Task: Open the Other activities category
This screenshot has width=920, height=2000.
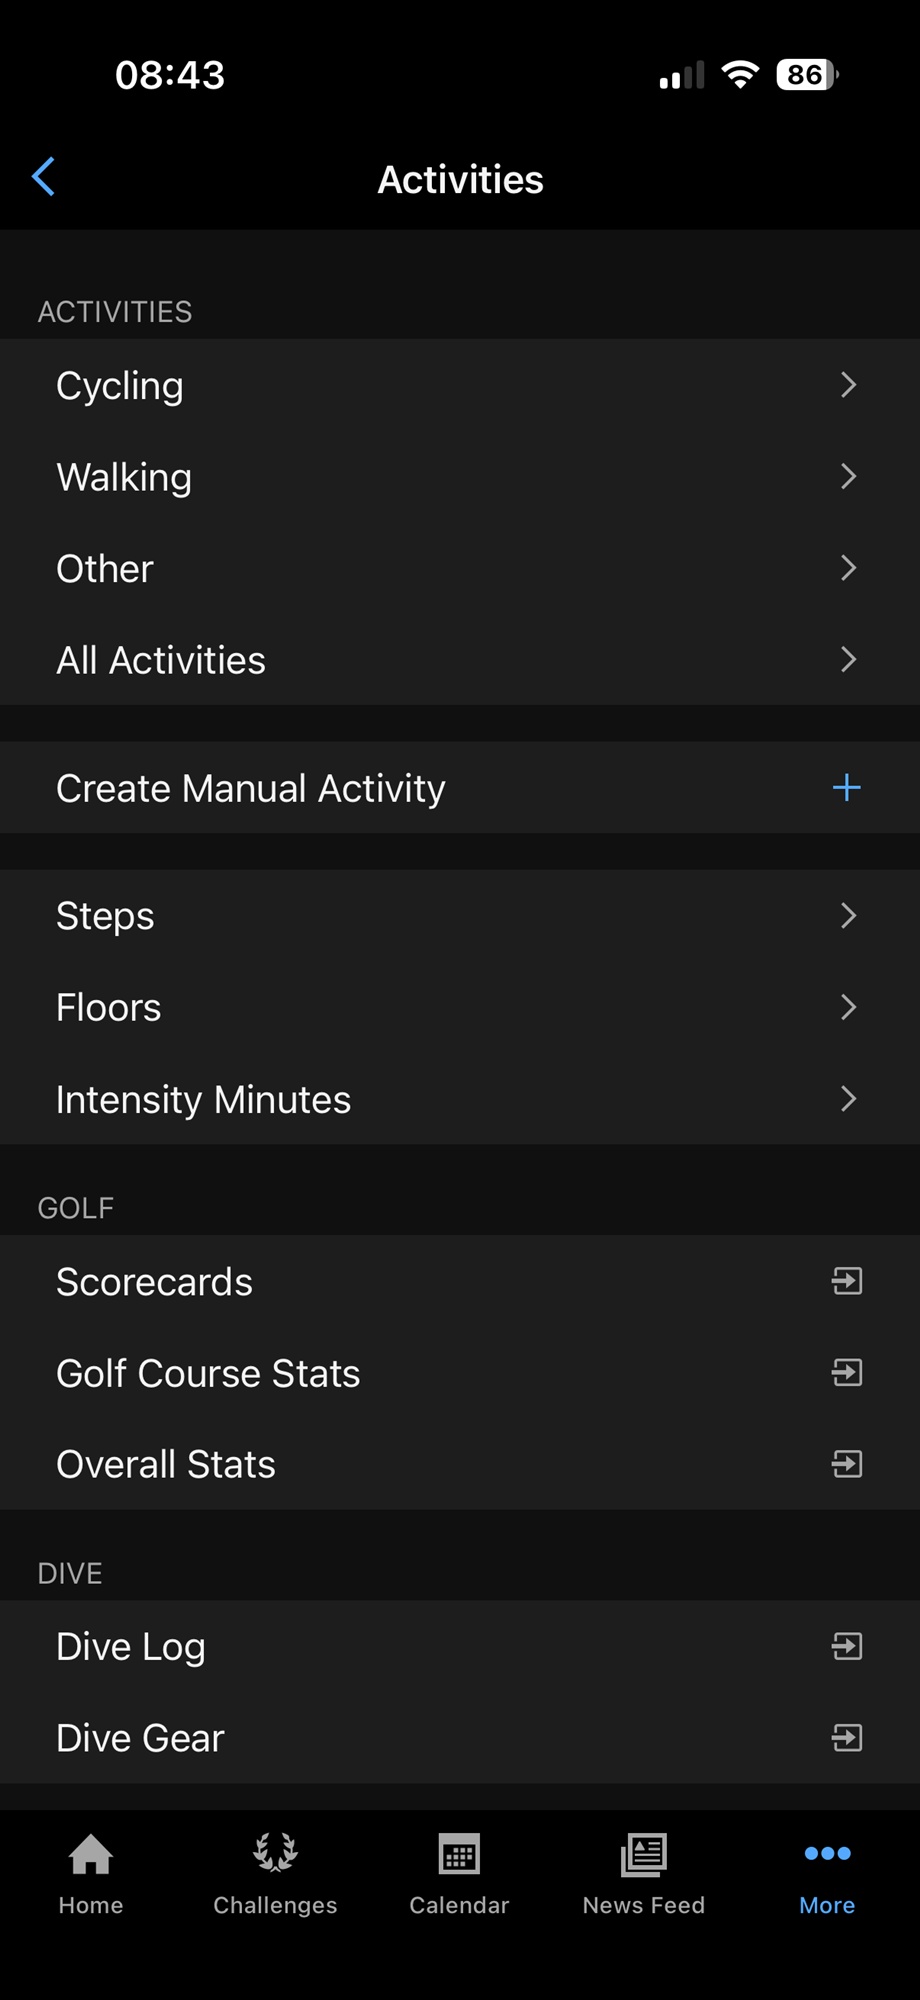Action: coord(105,568)
